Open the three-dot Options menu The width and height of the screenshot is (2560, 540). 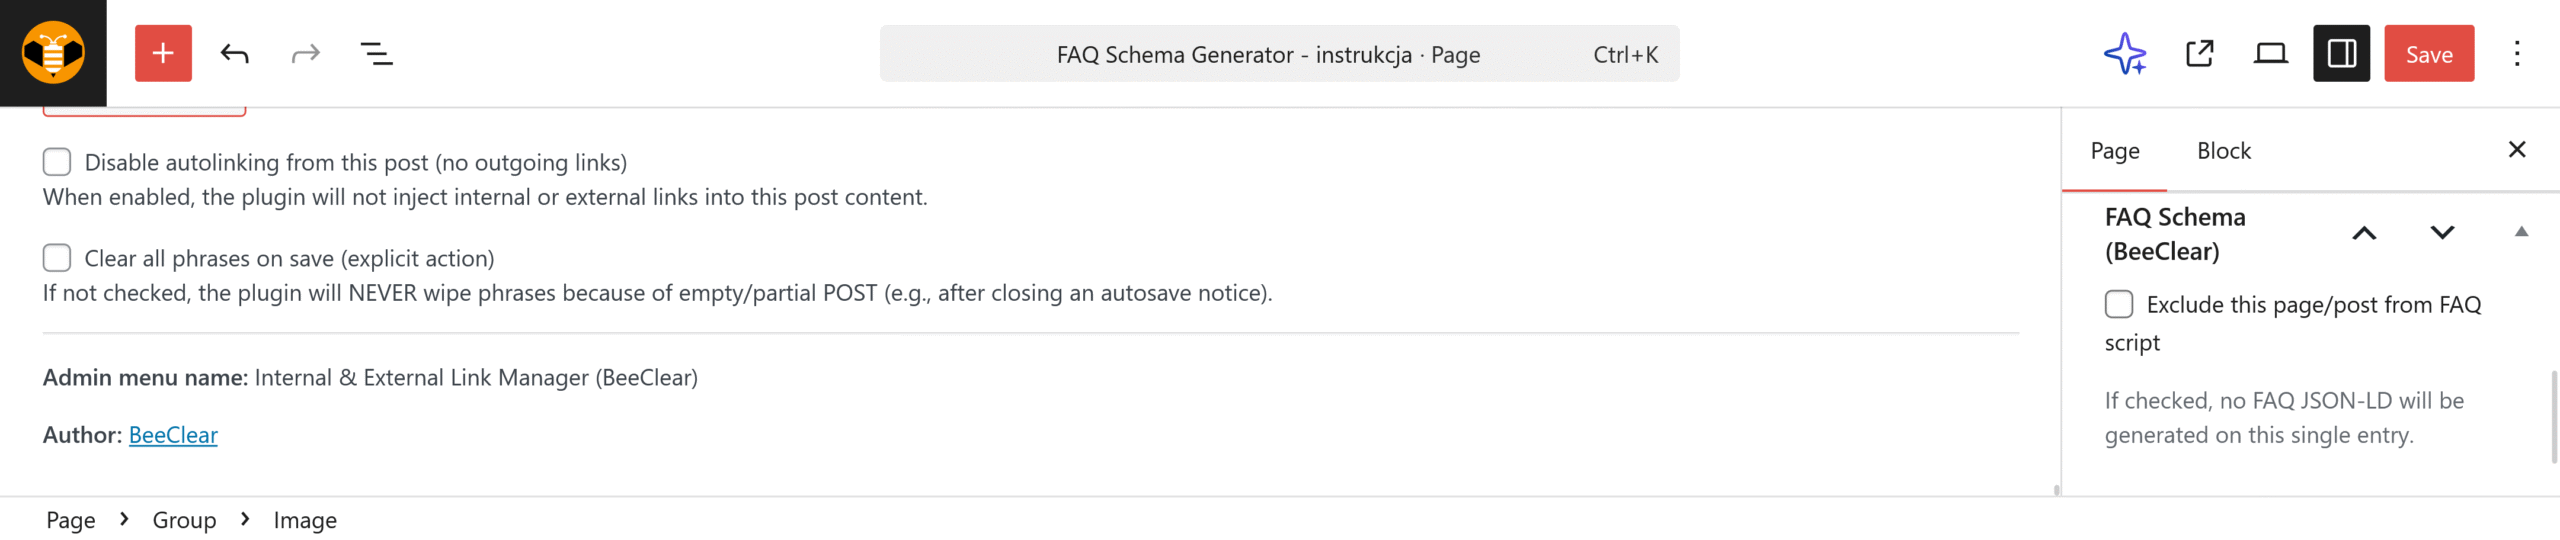pyautogui.click(x=2517, y=54)
